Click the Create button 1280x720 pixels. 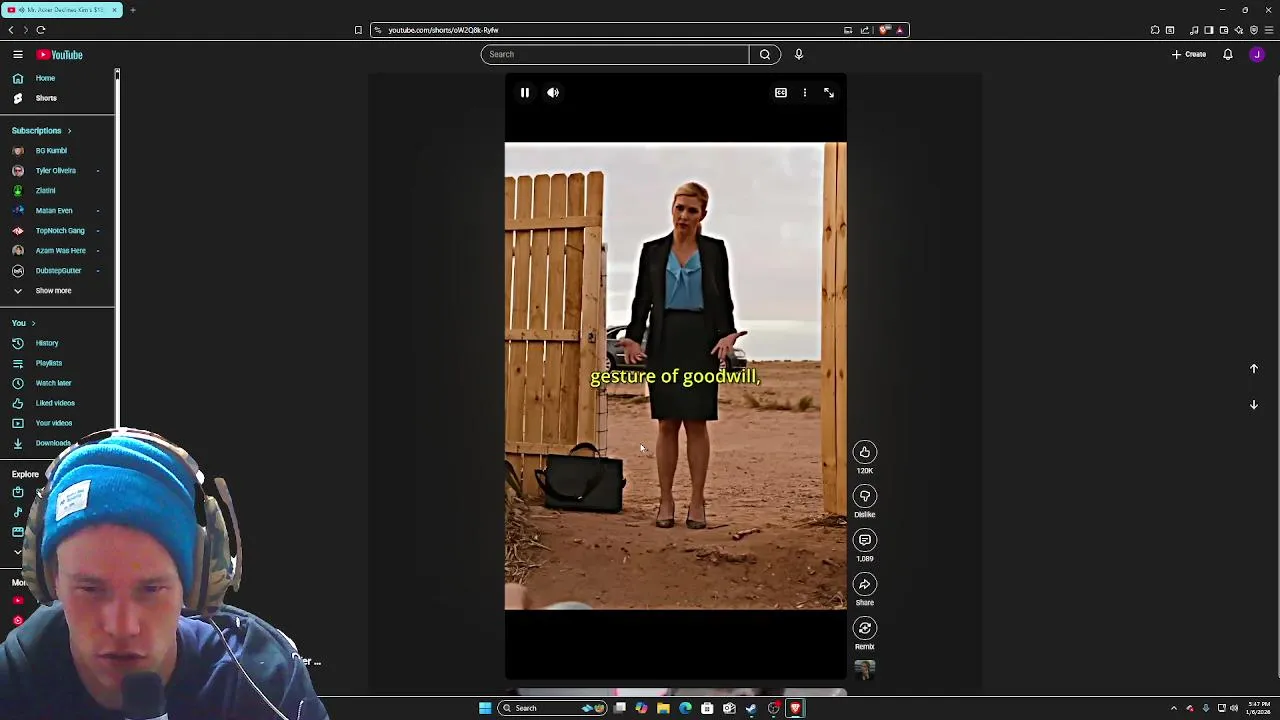click(1189, 54)
